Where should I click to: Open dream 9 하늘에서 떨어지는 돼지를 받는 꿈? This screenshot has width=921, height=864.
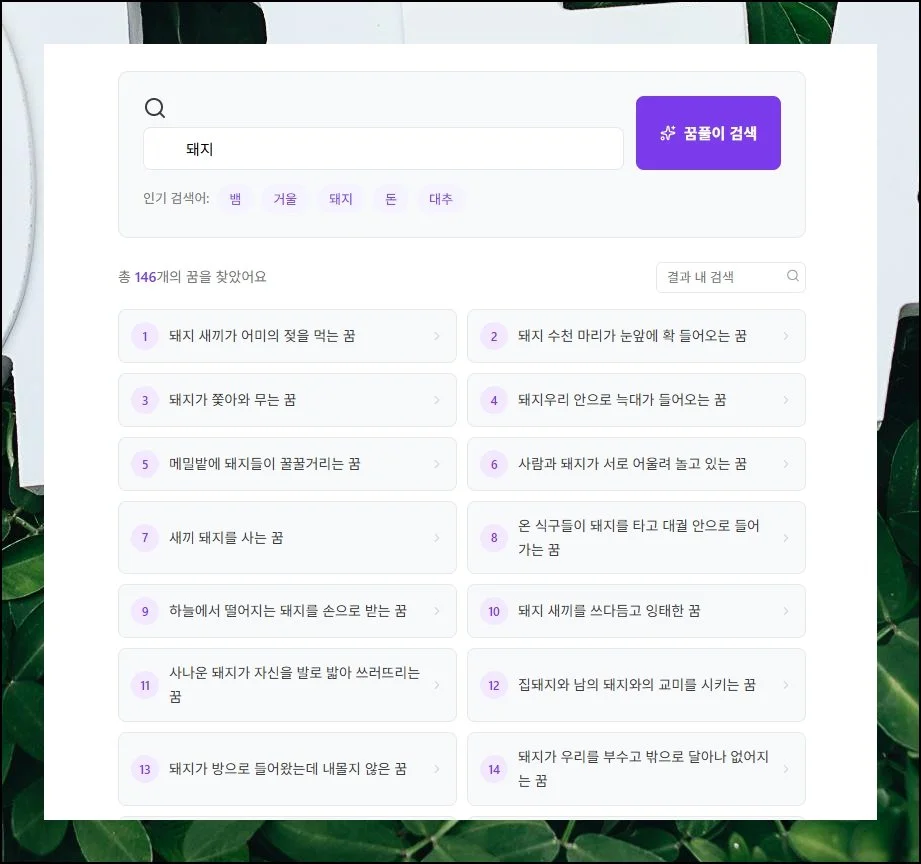(x=287, y=611)
